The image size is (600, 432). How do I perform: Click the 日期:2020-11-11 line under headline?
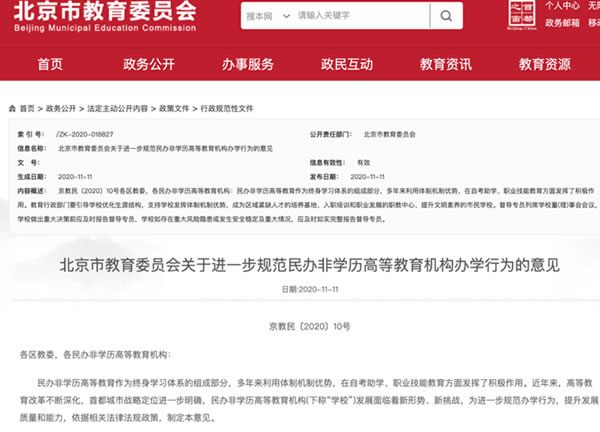tap(310, 290)
